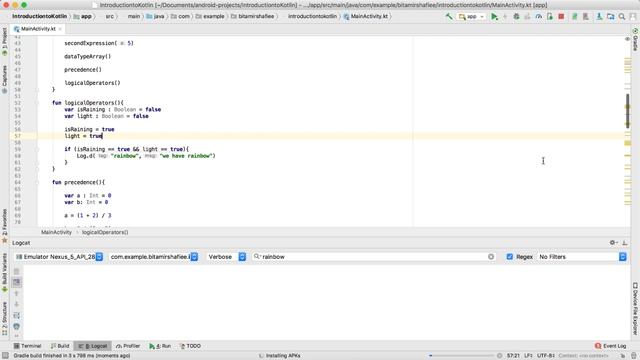
Task: Clear logcat with trash icon
Action: click(x=16, y=271)
